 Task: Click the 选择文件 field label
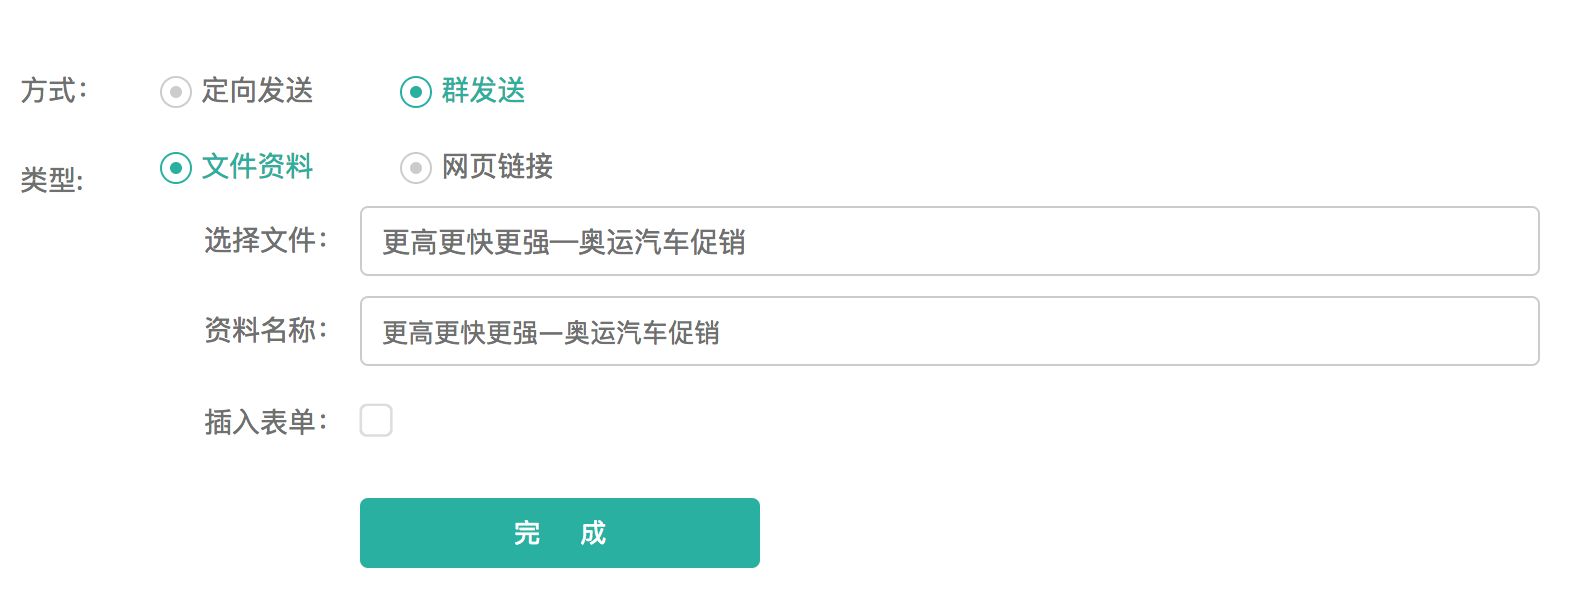tap(265, 241)
